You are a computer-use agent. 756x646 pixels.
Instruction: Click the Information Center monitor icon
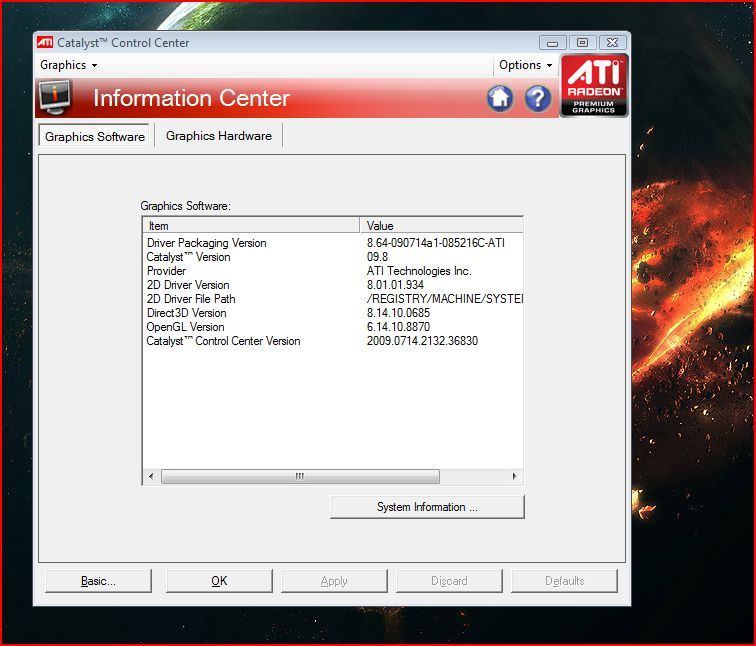pyautogui.click(x=55, y=97)
